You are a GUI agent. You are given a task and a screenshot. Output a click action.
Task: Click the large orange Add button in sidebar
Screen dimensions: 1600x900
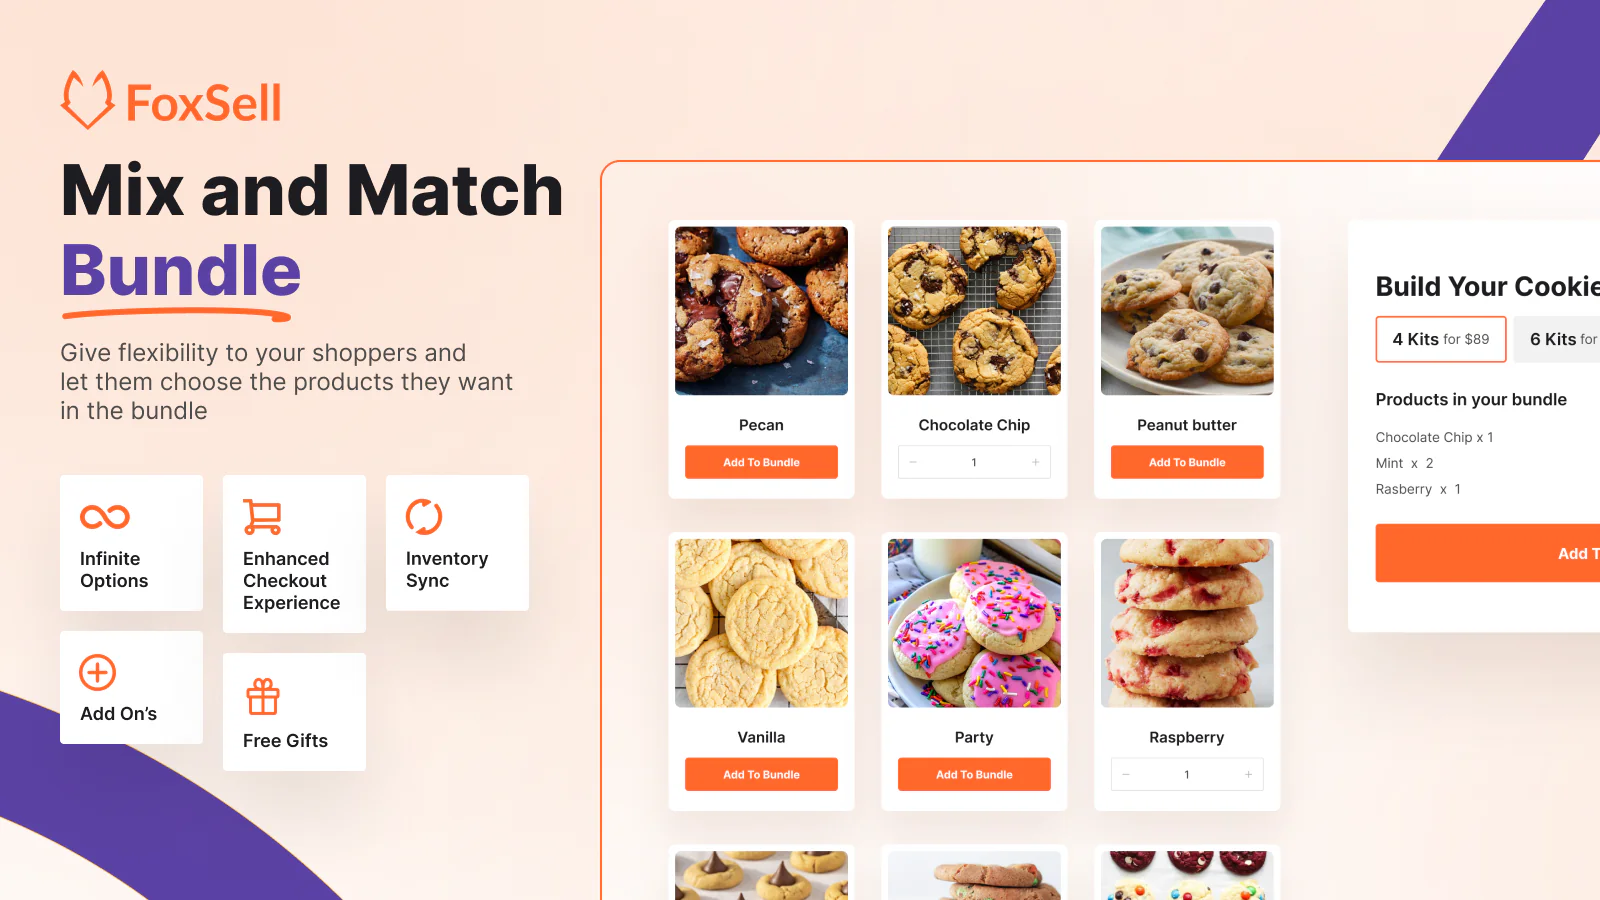click(1488, 553)
